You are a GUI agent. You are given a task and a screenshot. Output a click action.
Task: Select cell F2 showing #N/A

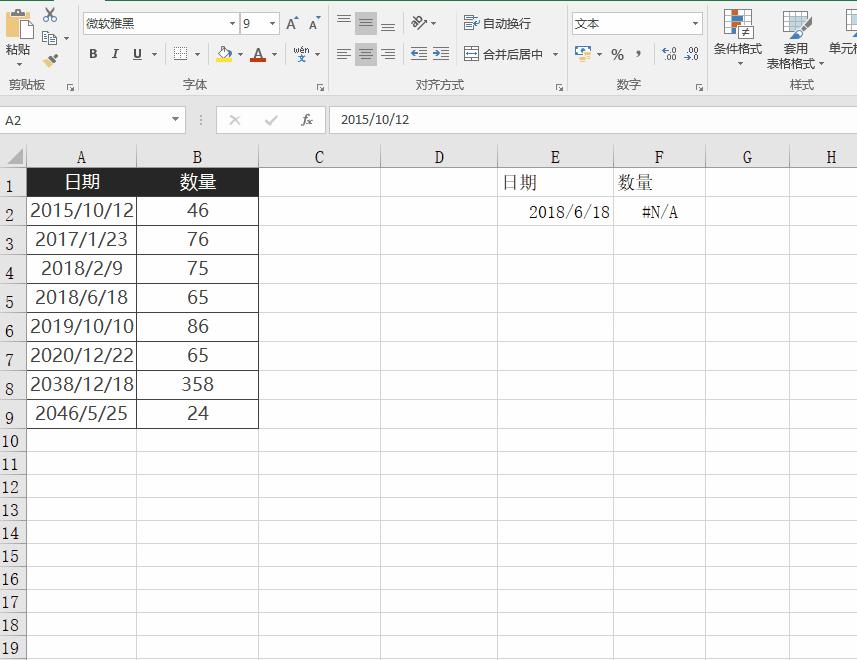[659, 211]
